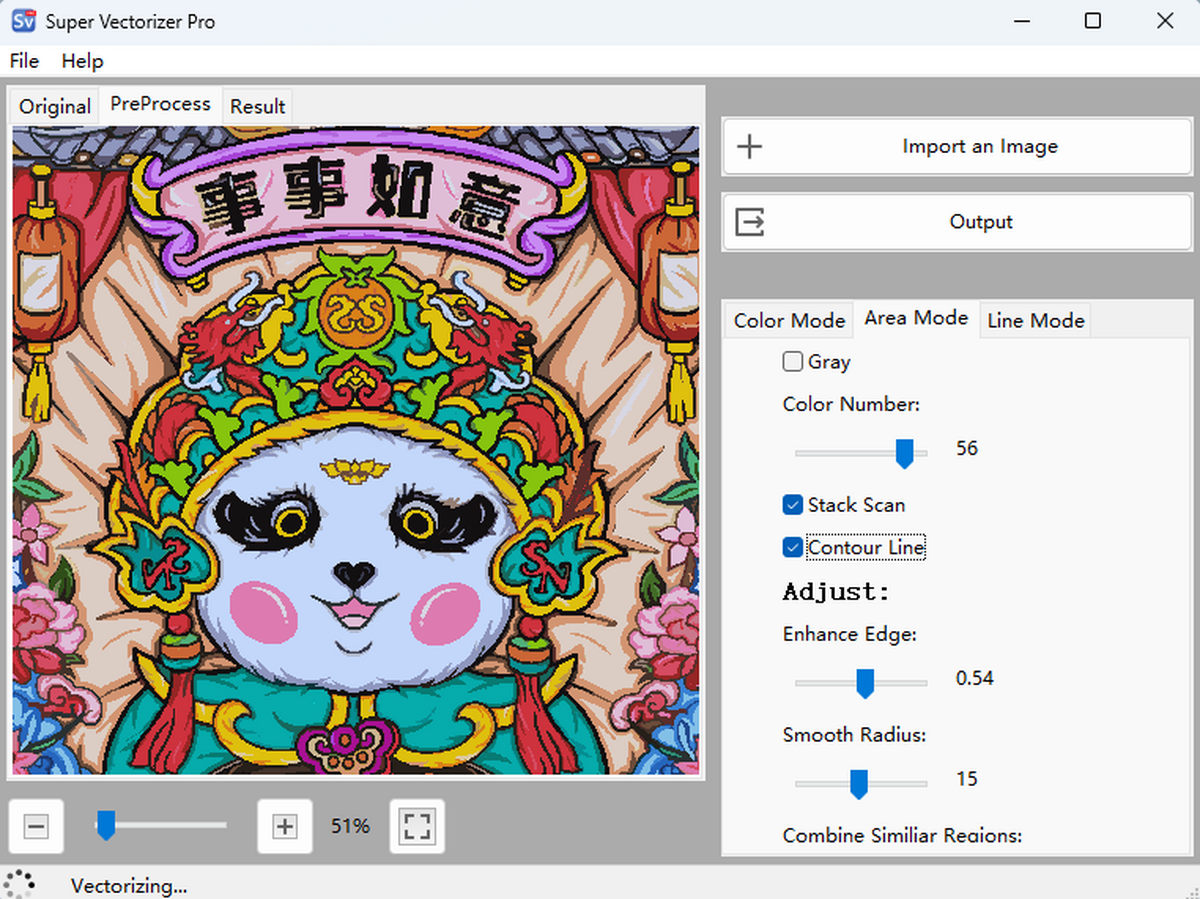Click the Super Vectorizer Pro title bar icon
The height and width of the screenshot is (899, 1200).
[x=22, y=20]
